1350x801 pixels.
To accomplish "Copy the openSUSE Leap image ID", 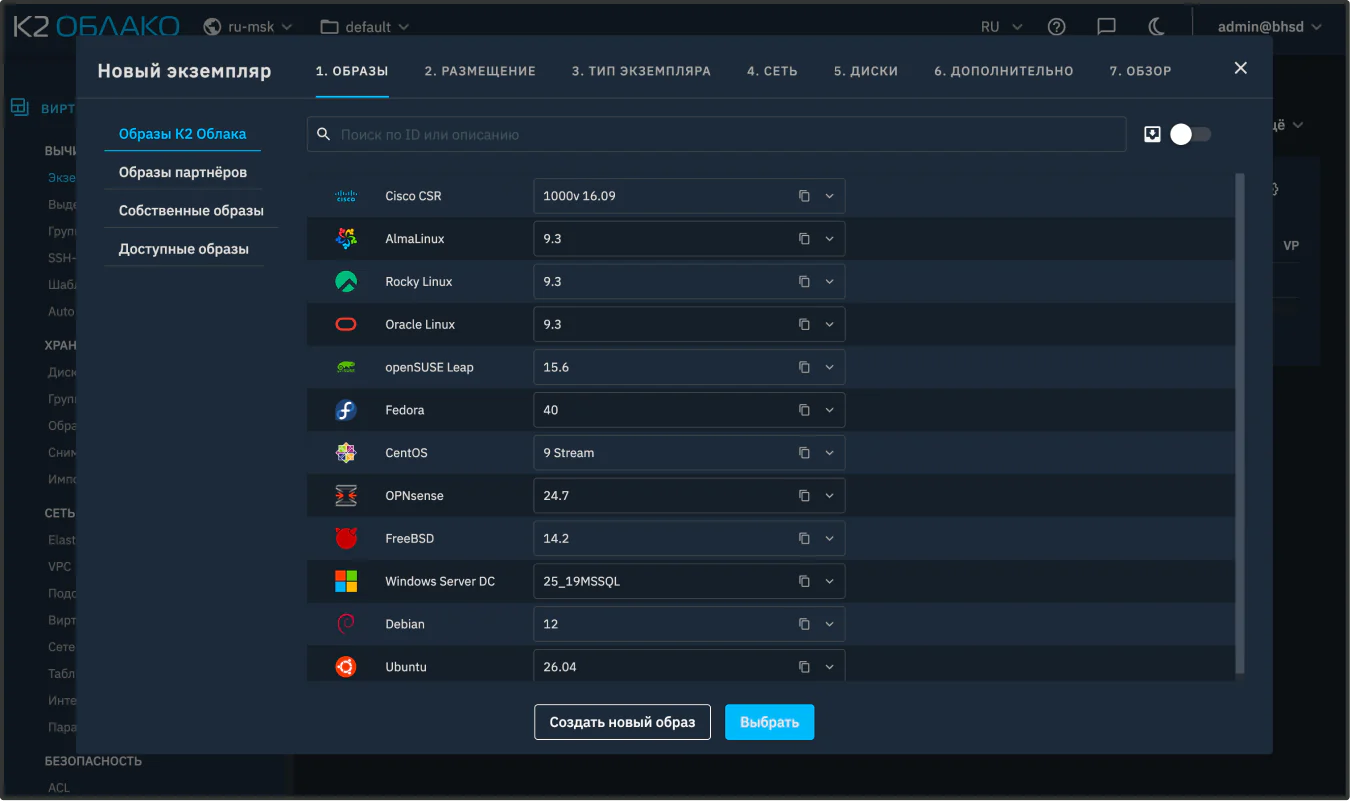I will pyautogui.click(x=804, y=368).
